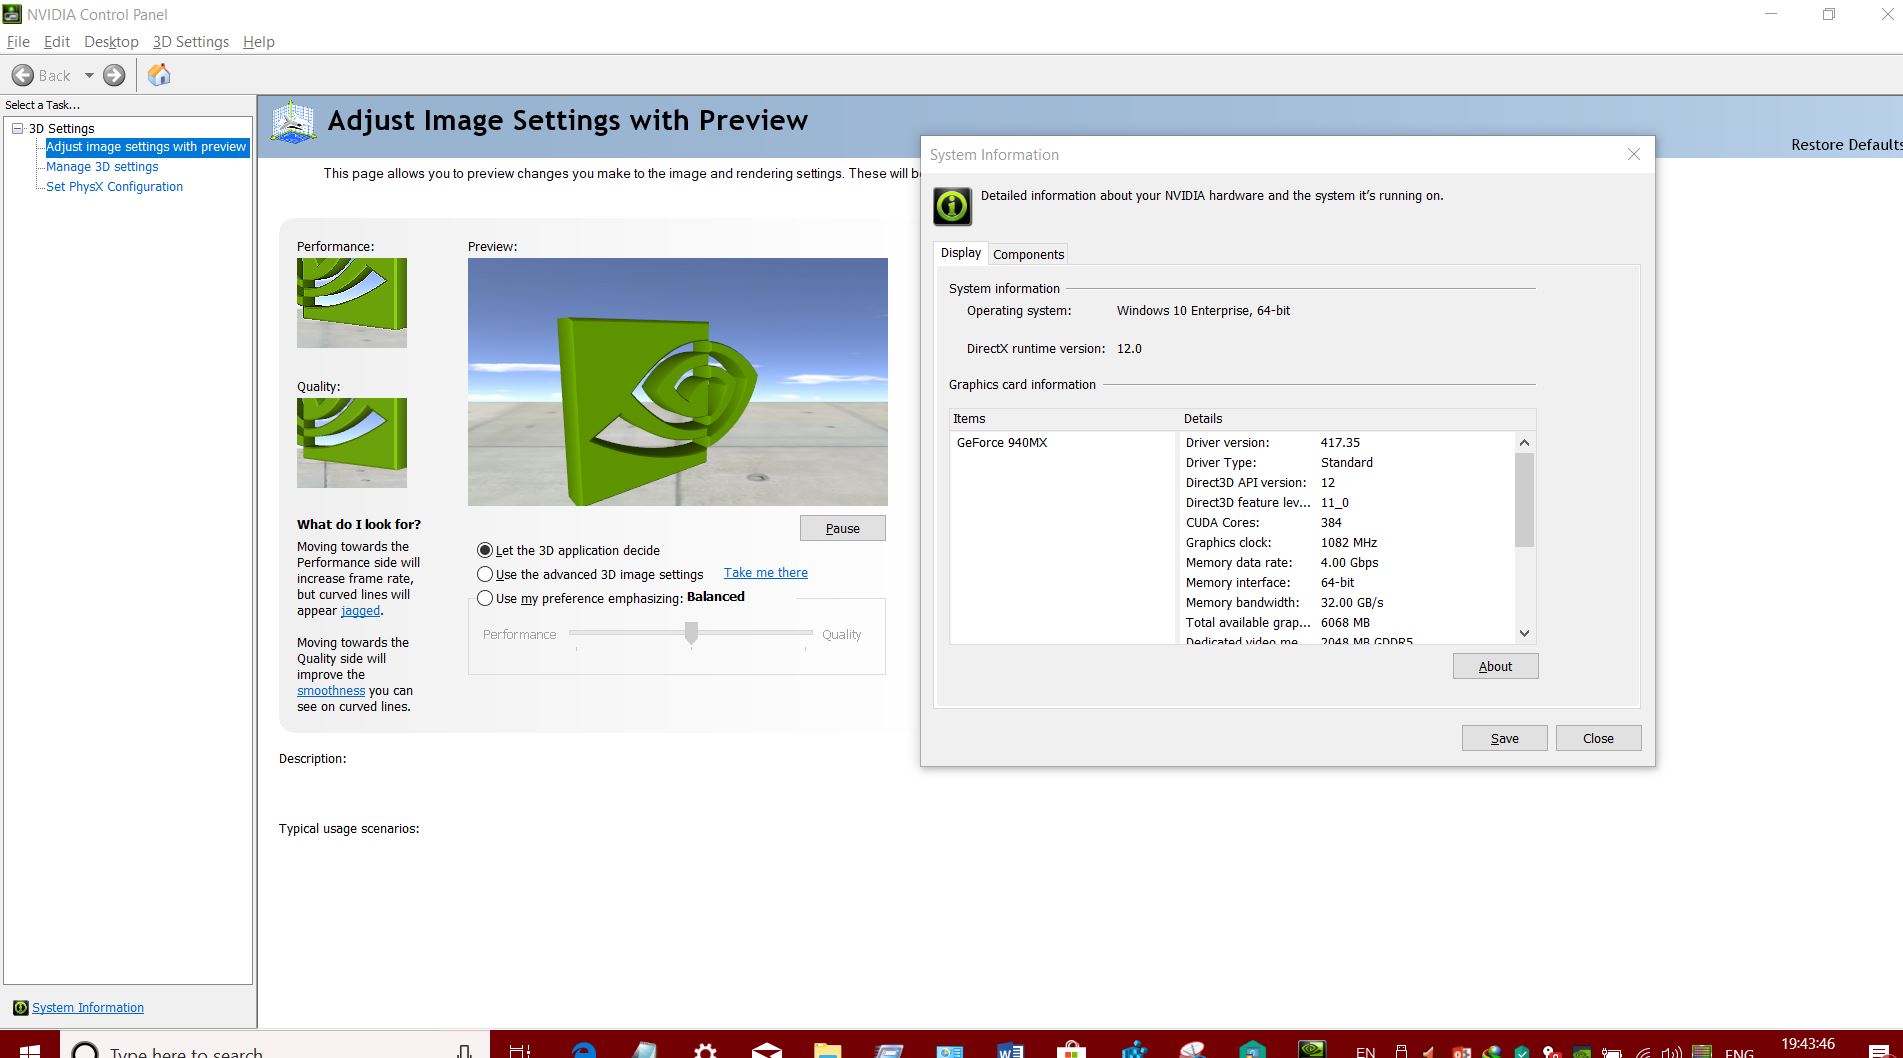Image resolution: width=1903 pixels, height=1058 pixels.
Task: Select 'Use my preference emphasizing' option
Action: pos(485,598)
